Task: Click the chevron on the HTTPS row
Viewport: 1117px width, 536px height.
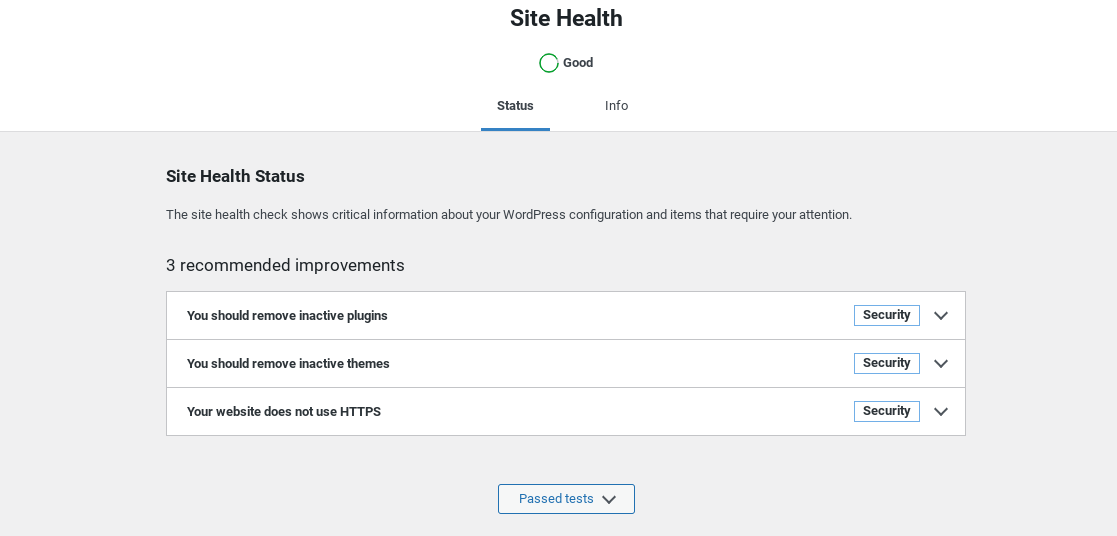Action: tap(940, 412)
